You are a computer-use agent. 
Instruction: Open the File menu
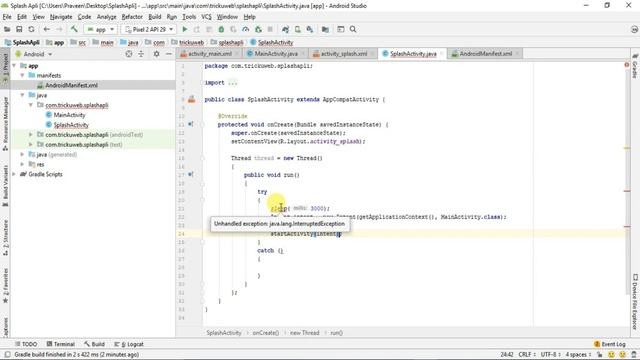click(7, 17)
